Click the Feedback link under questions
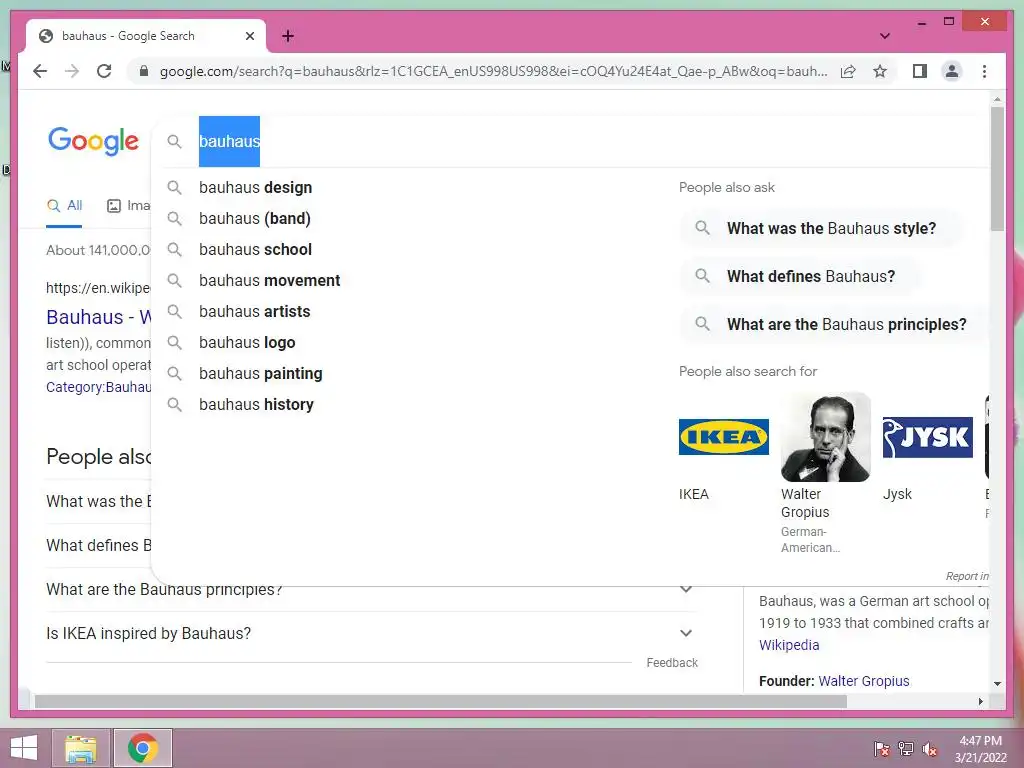 (672, 663)
